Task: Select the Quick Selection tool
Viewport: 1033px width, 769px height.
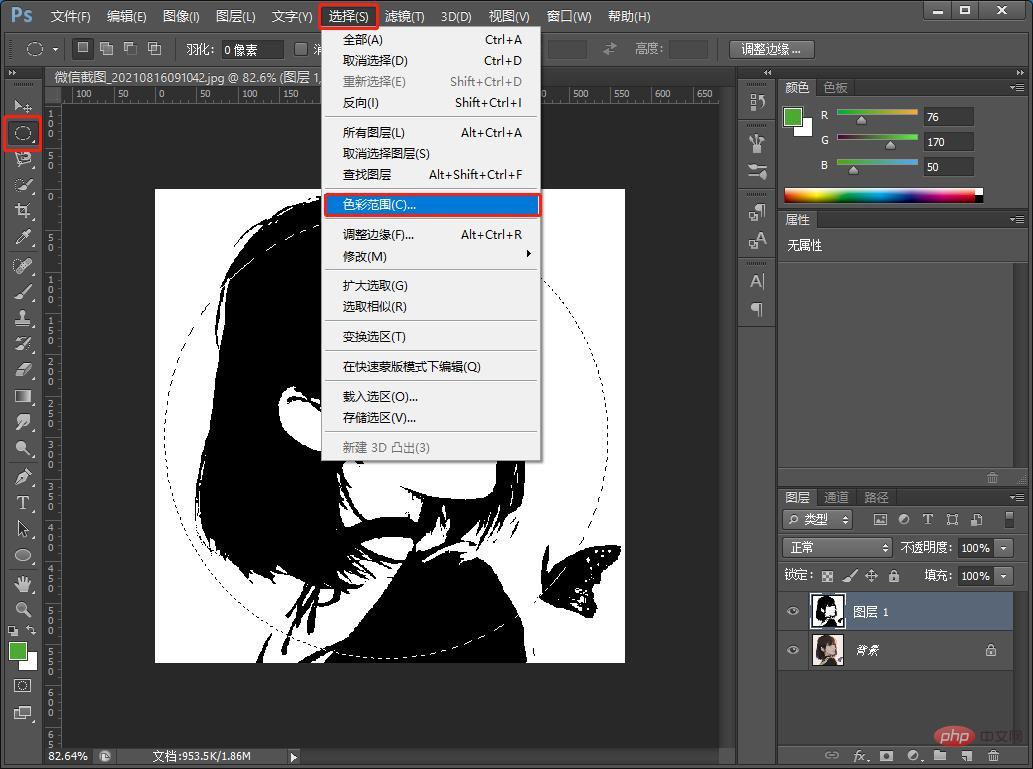Action: (x=22, y=185)
